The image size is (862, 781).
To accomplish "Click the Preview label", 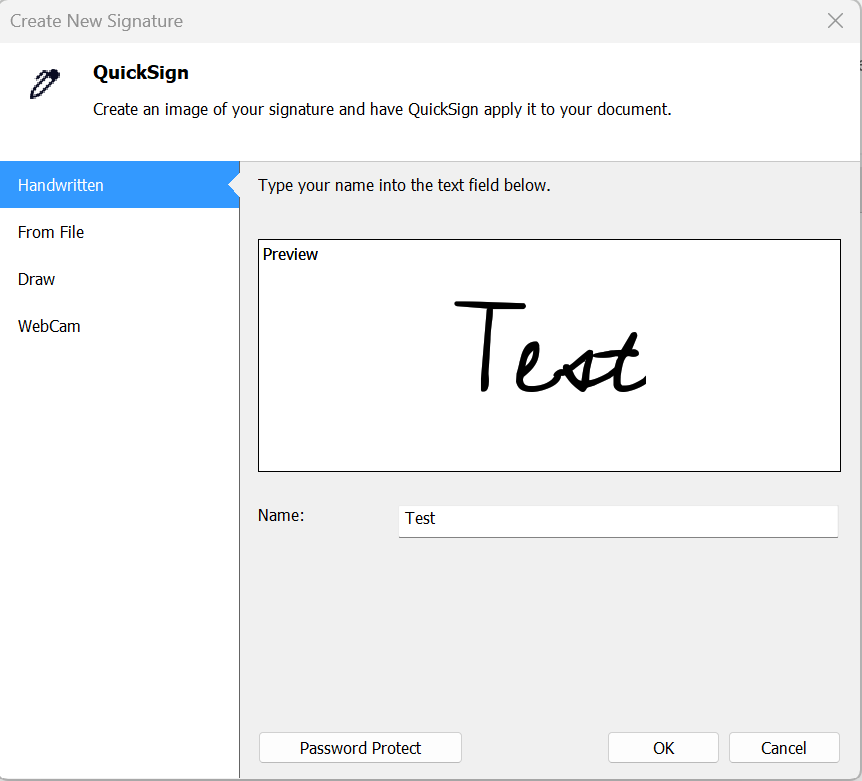I will pos(290,254).
